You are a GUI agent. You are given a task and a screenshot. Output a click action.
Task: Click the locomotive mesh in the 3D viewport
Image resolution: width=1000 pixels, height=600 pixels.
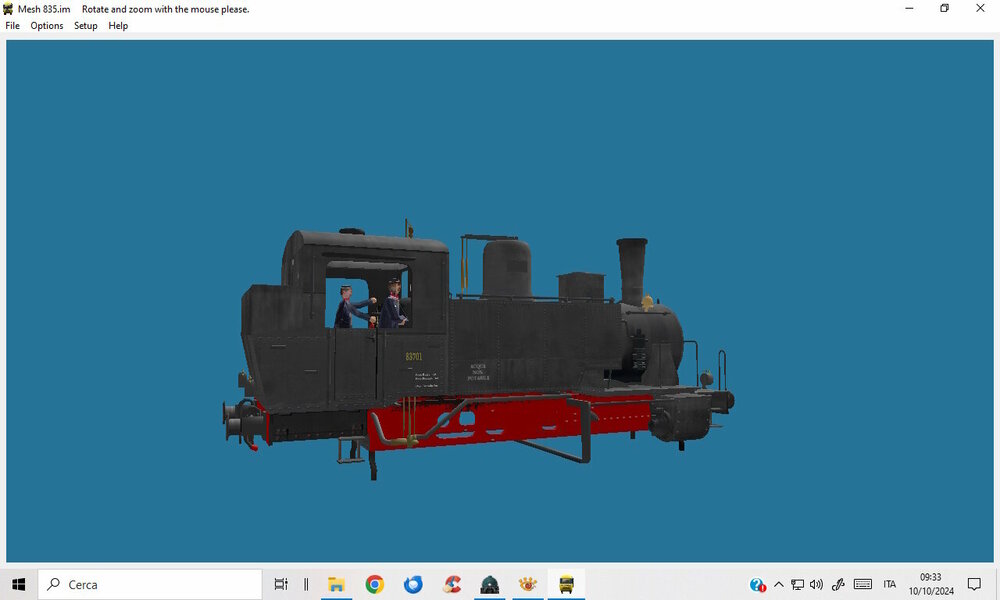coord(478,348)
